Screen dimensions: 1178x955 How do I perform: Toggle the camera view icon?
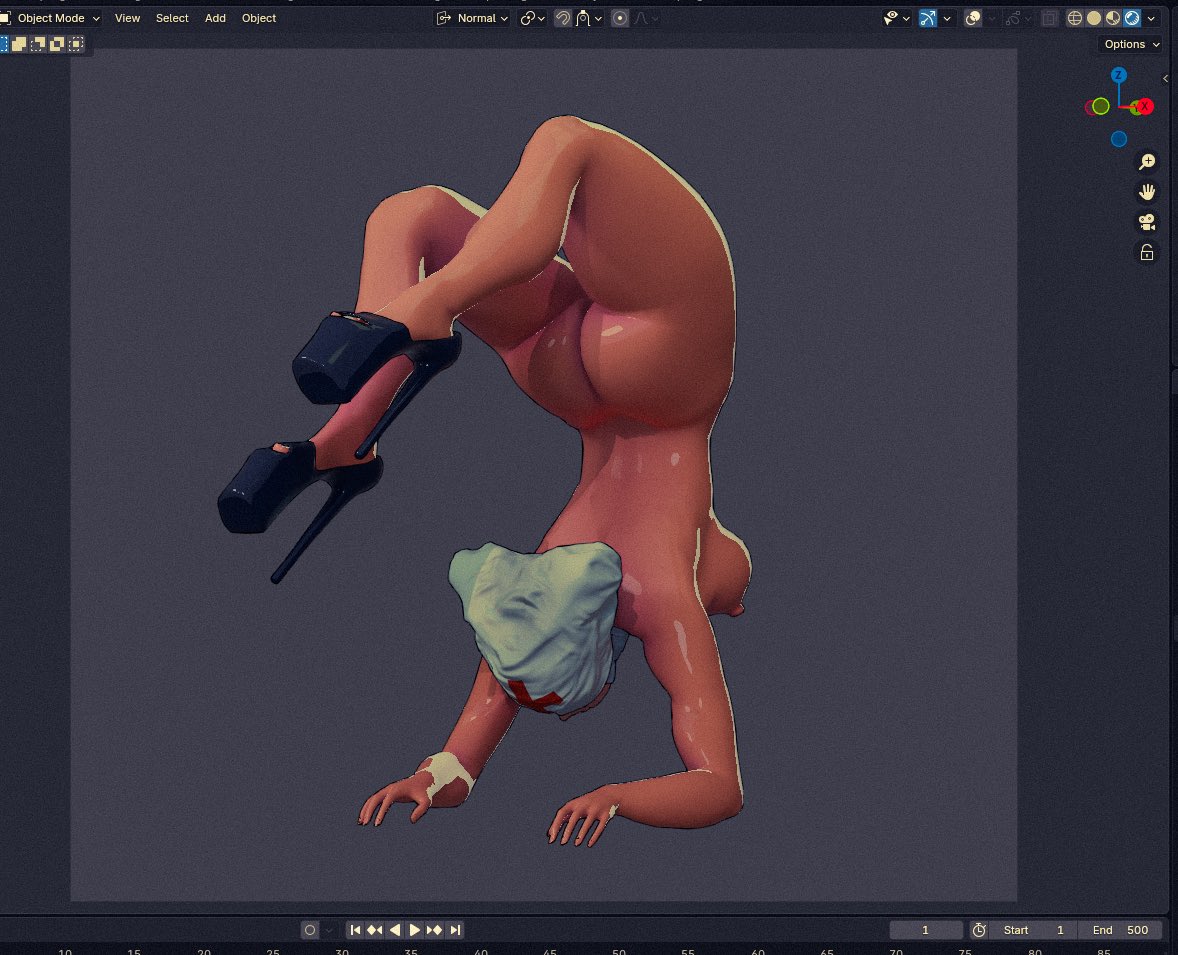coord(1146,222)
